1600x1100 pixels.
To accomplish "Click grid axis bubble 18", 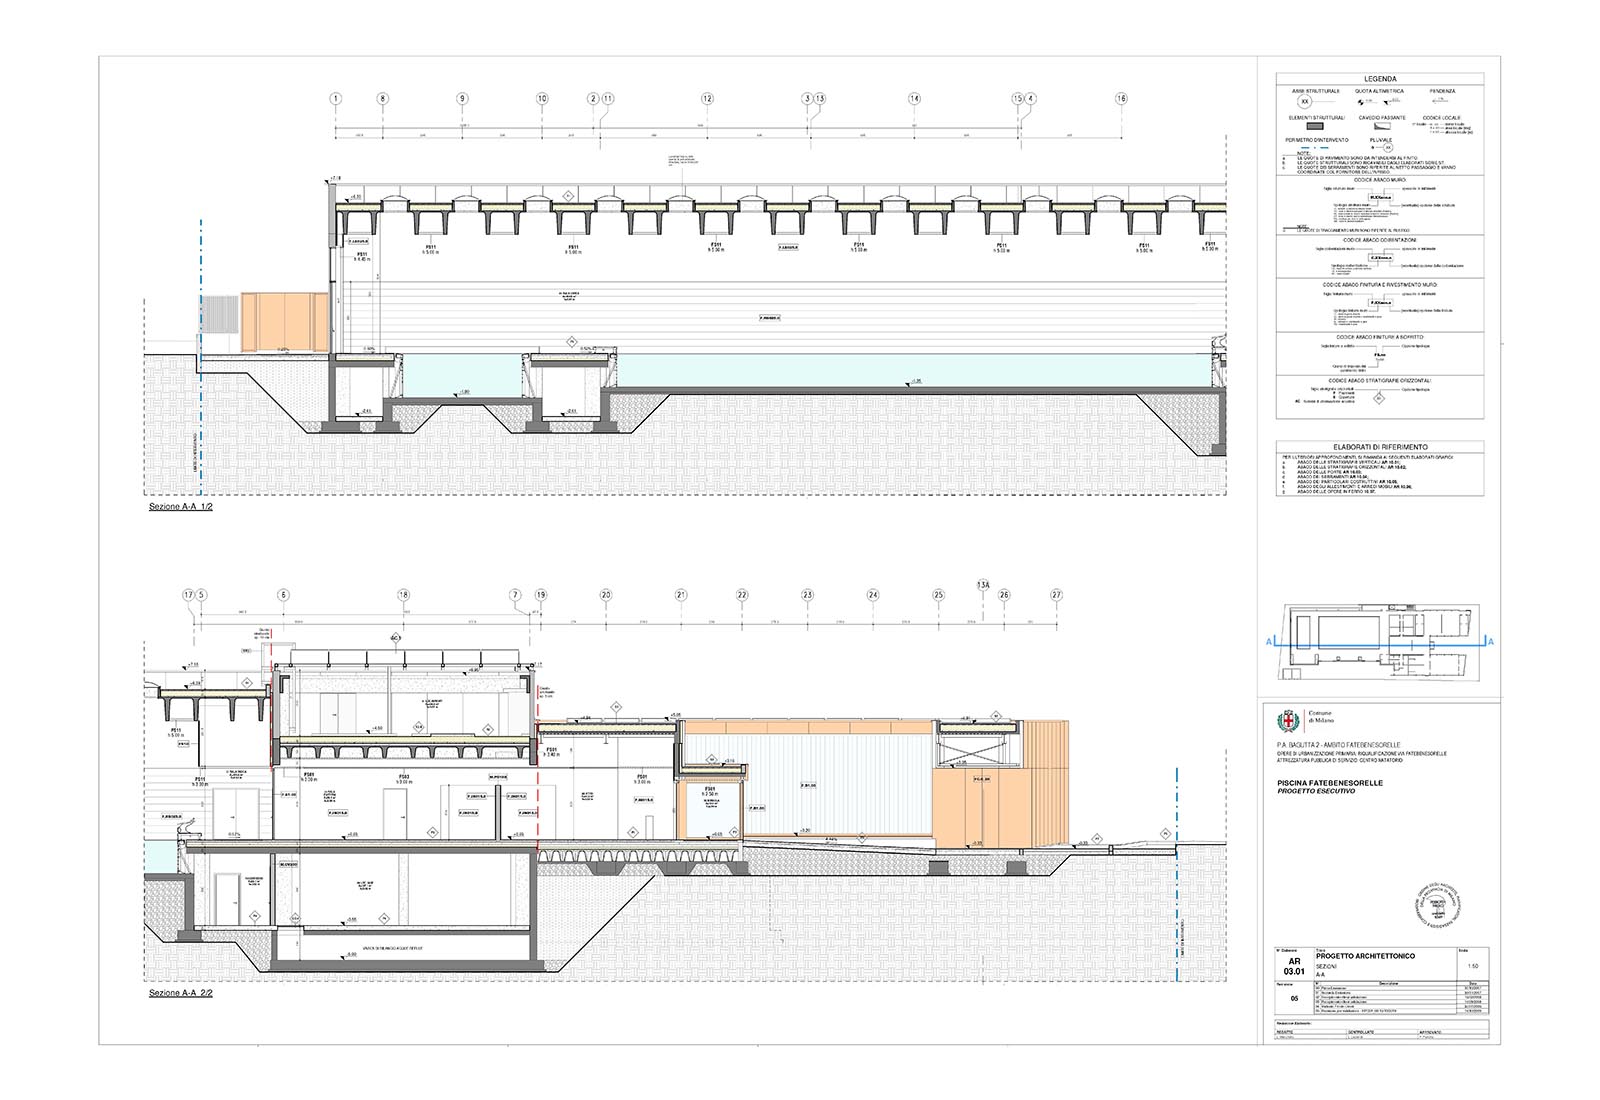I will pos(403,595).
